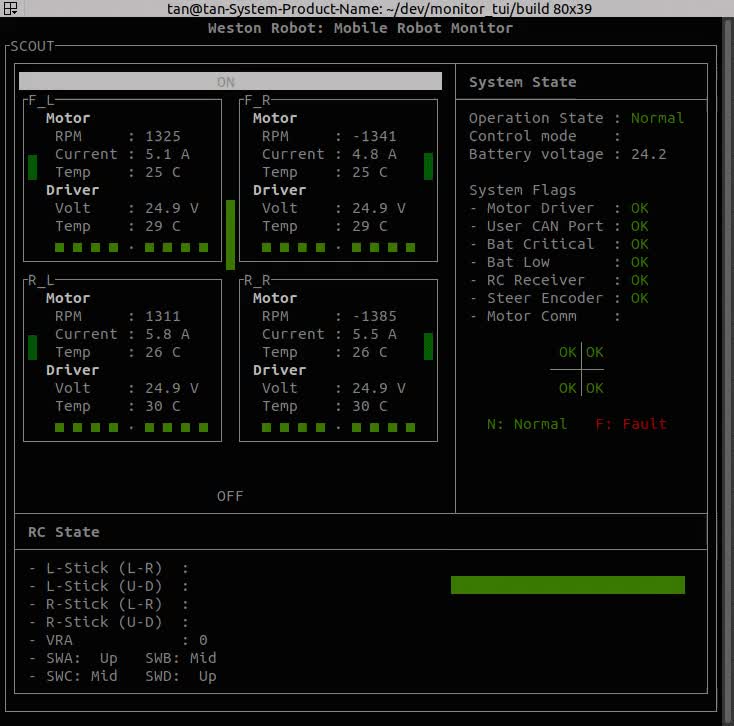Click the R-Stick (U-D) row

[x=109, y=622]
